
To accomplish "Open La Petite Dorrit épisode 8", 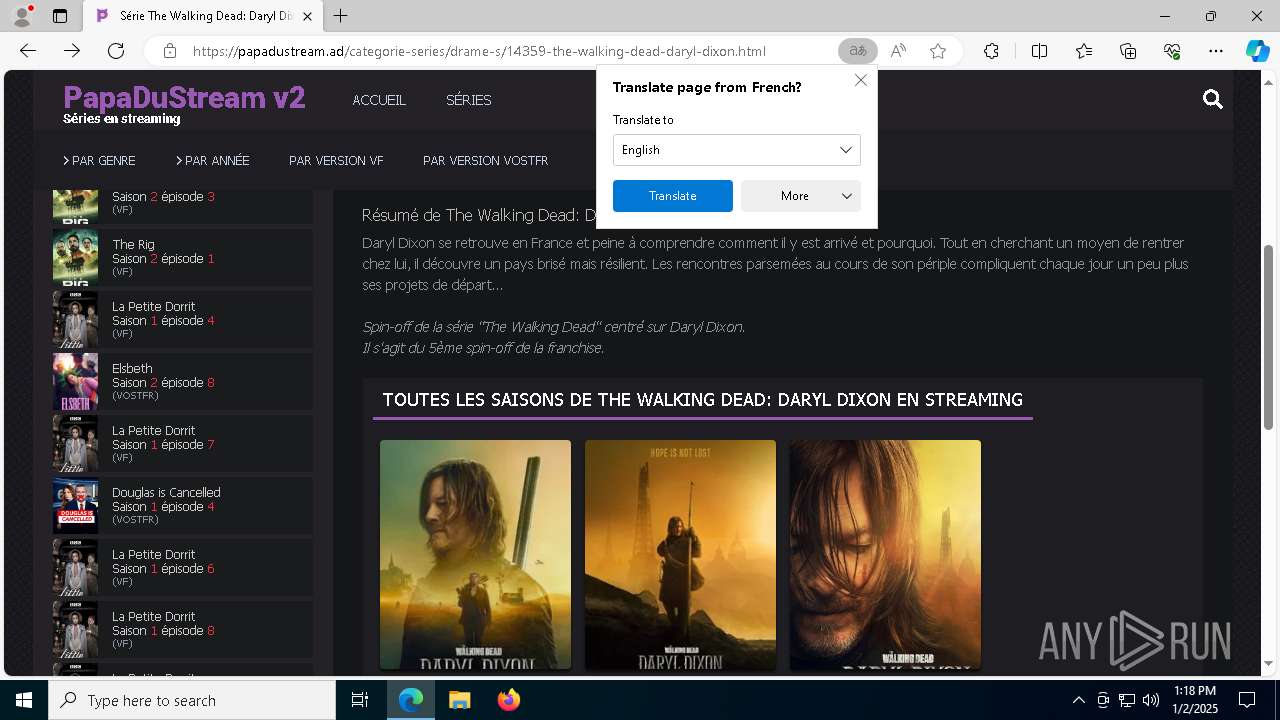I will (x=183, y=629).
